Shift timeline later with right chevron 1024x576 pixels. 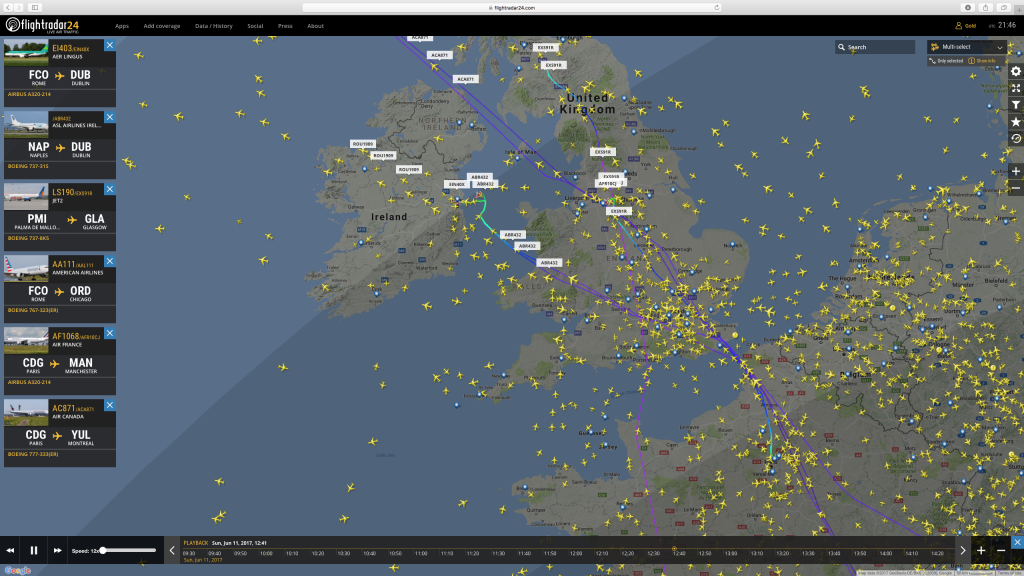(963, 551)
